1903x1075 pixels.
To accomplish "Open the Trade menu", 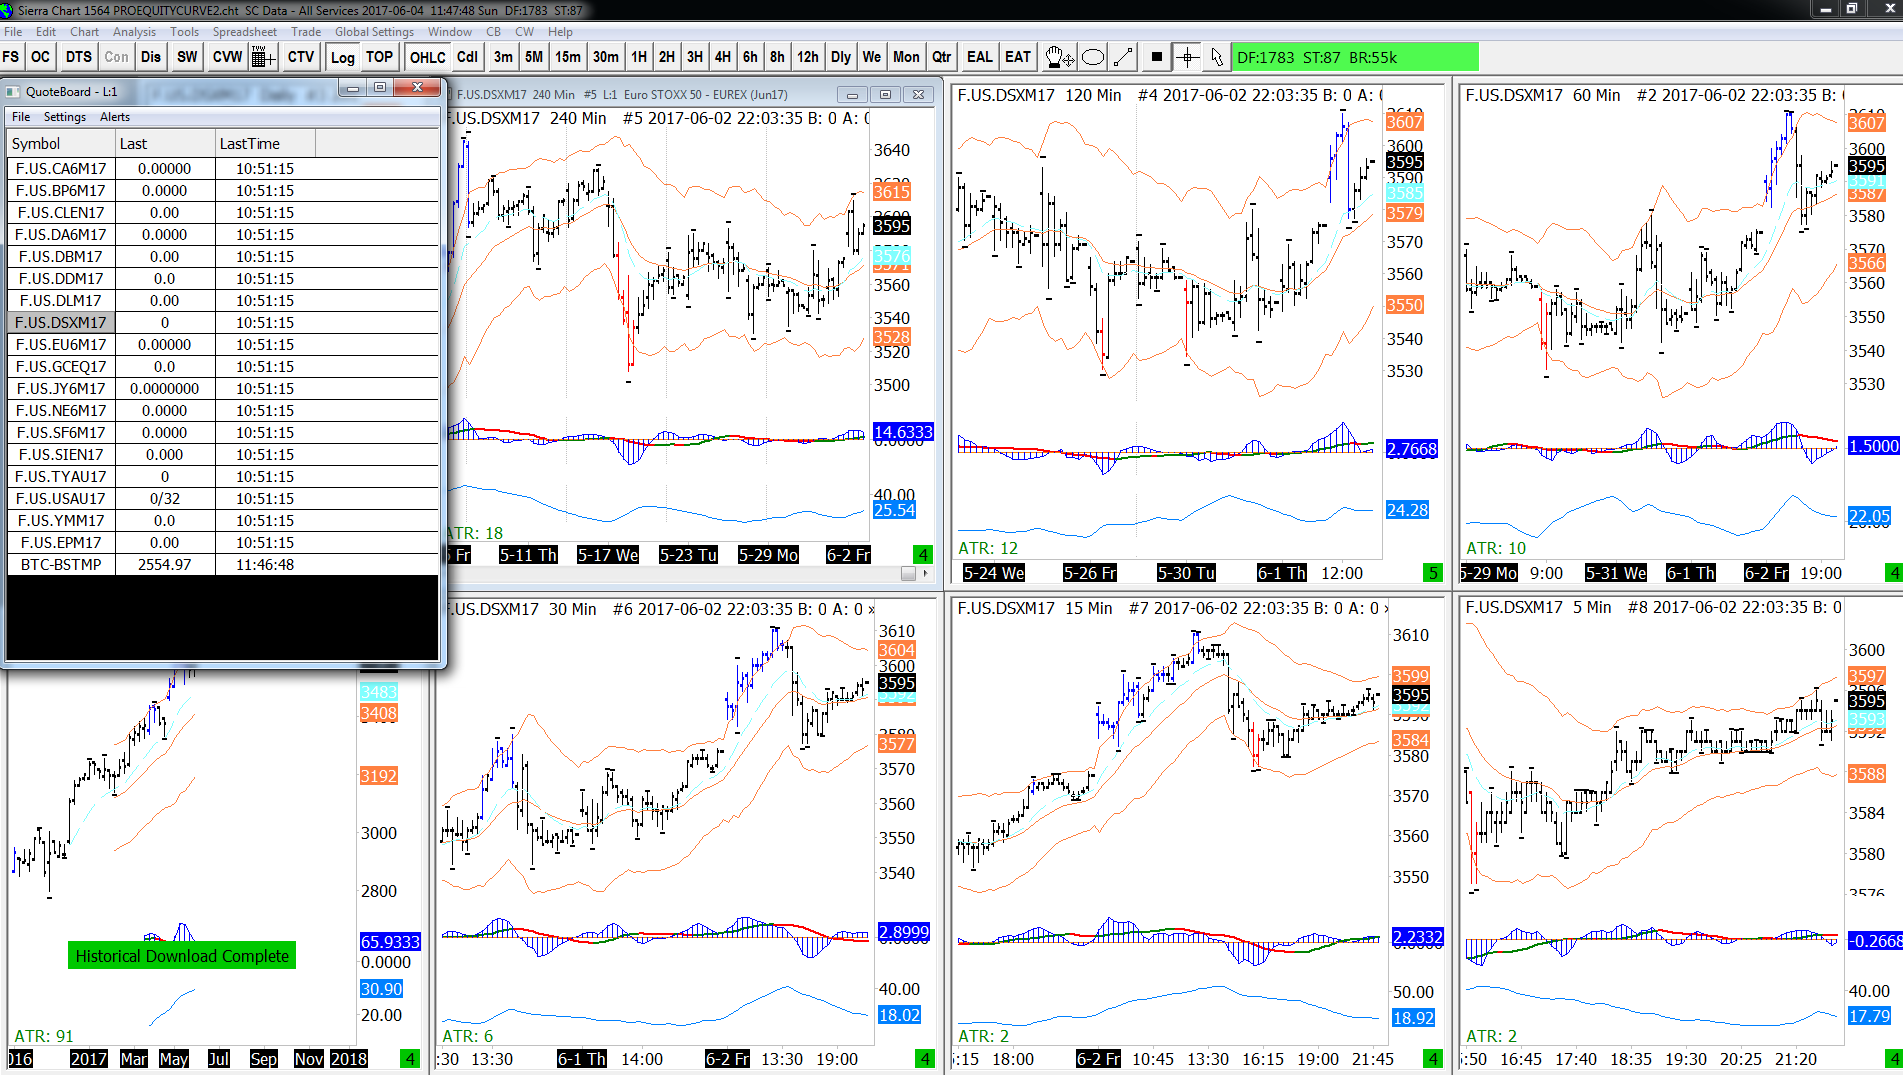I will [305, 32].
